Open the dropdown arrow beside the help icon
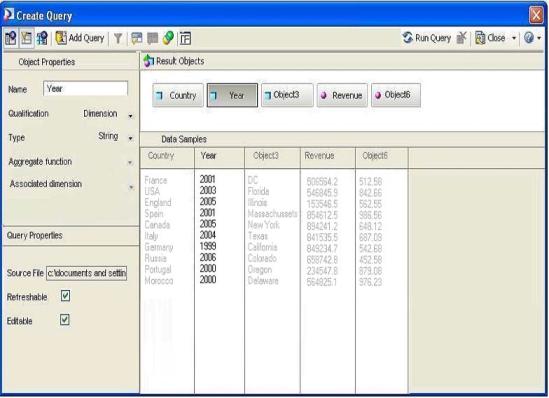This screenshot has height=398, width=549. point(539,38)
